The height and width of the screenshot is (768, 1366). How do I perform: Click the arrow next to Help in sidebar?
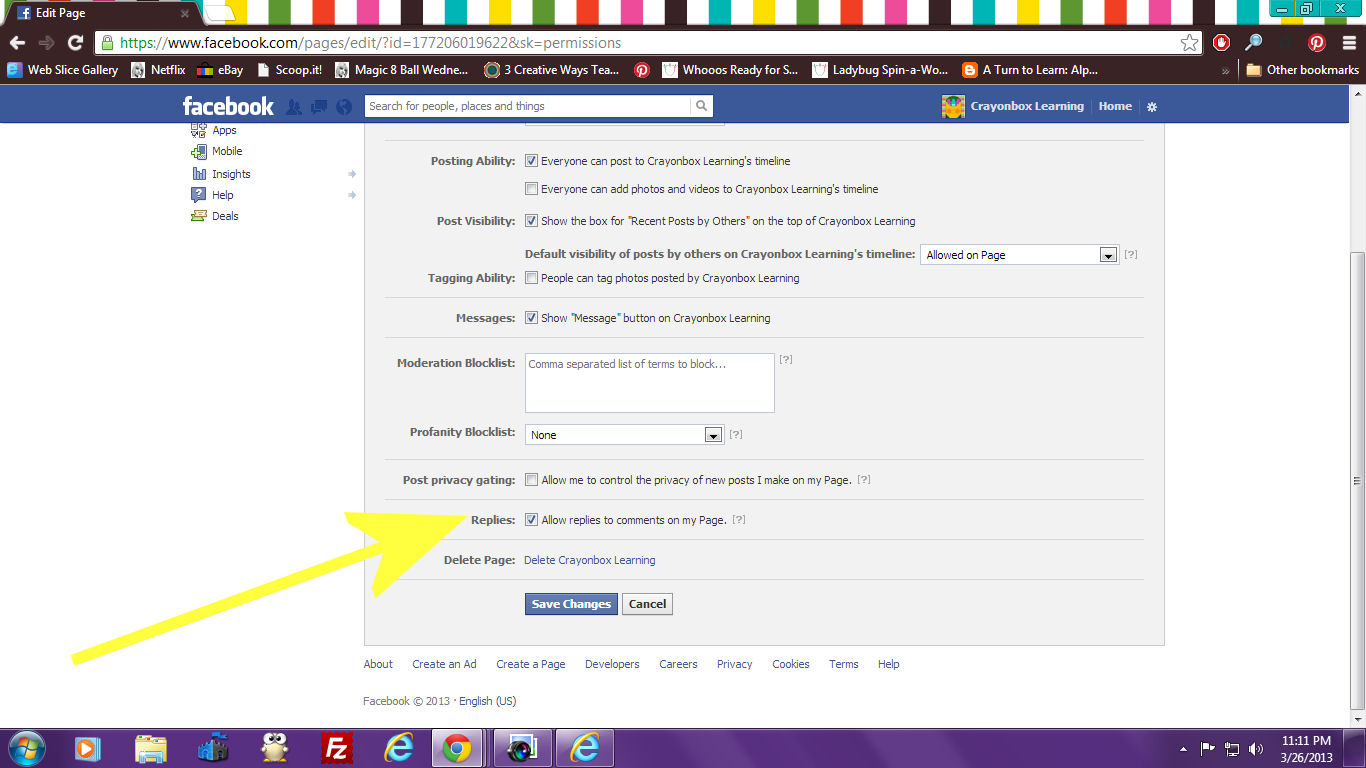(x=352, y=195)
